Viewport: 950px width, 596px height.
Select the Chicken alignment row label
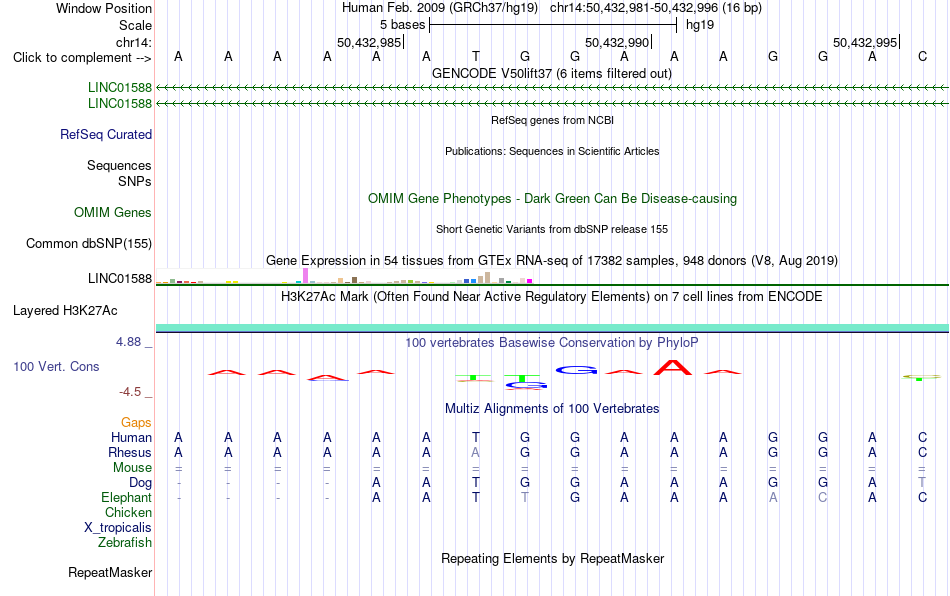pyautogui.click(x=128, y=512)
